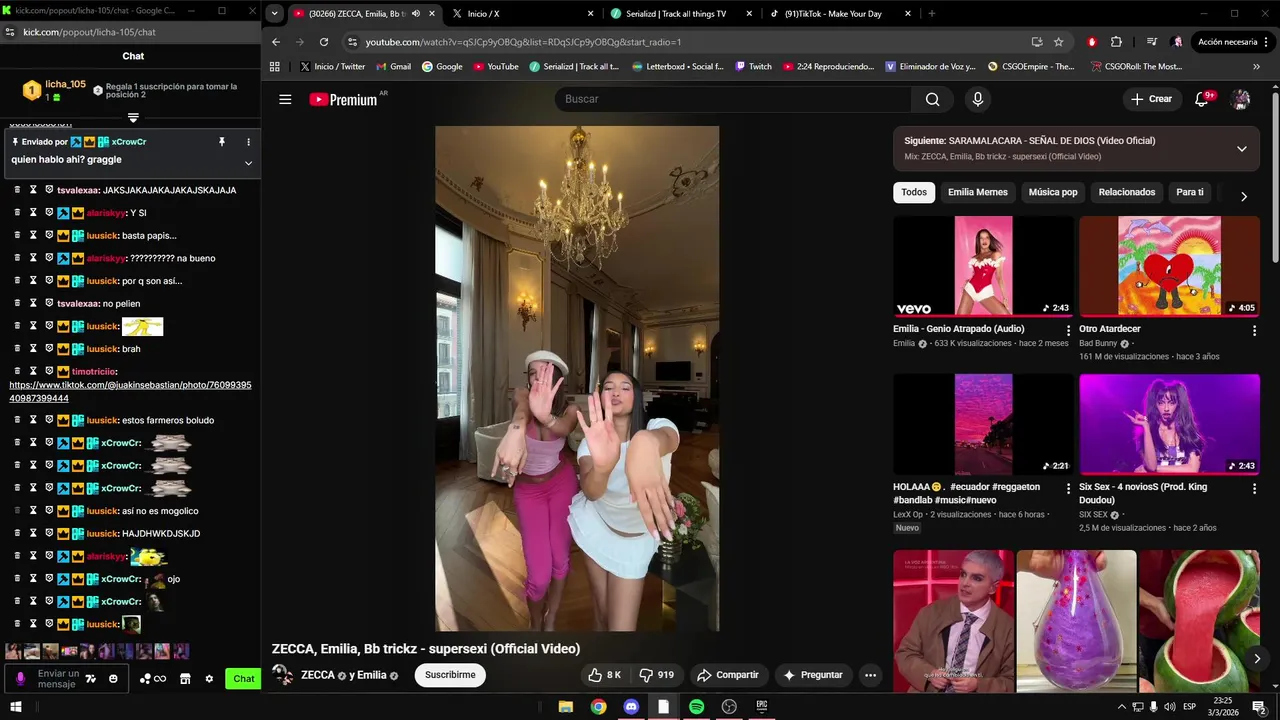This screenshot has width=1280, height=720.
Task: Open the Chrome tab search dropdown
Action: click(274, 14)
